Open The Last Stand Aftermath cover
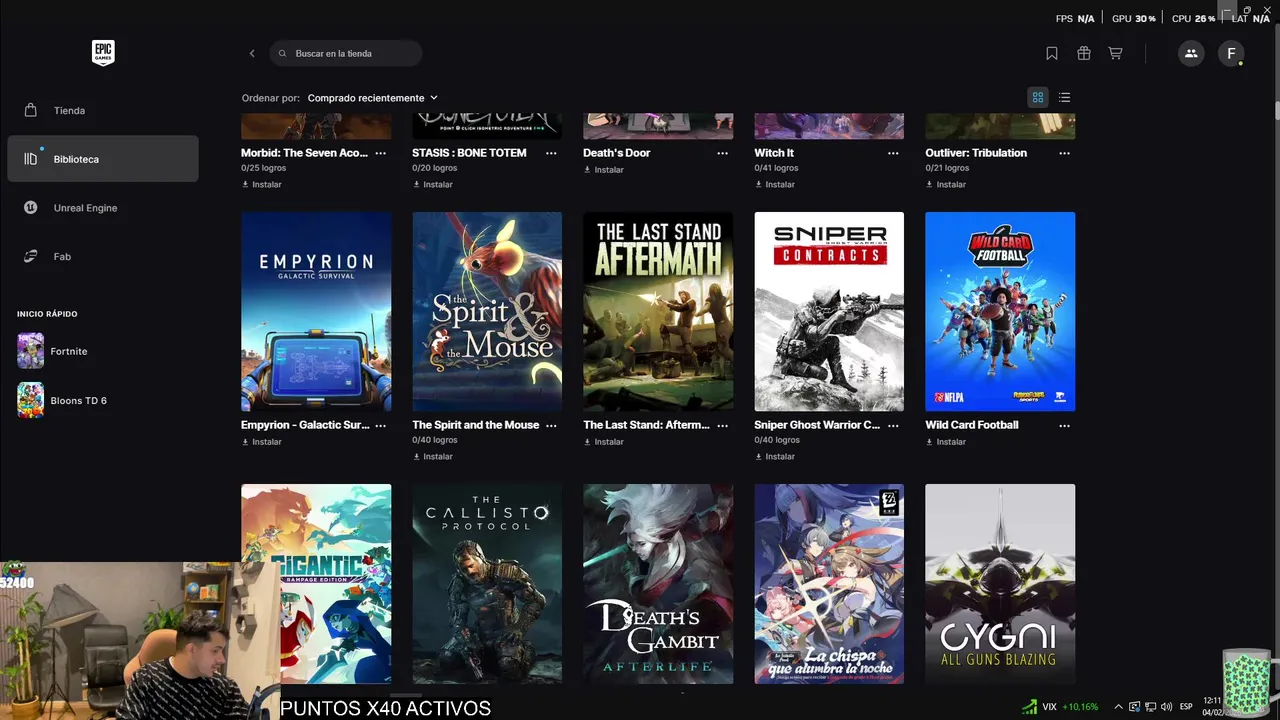1280x720 pixels. point(658,311)
